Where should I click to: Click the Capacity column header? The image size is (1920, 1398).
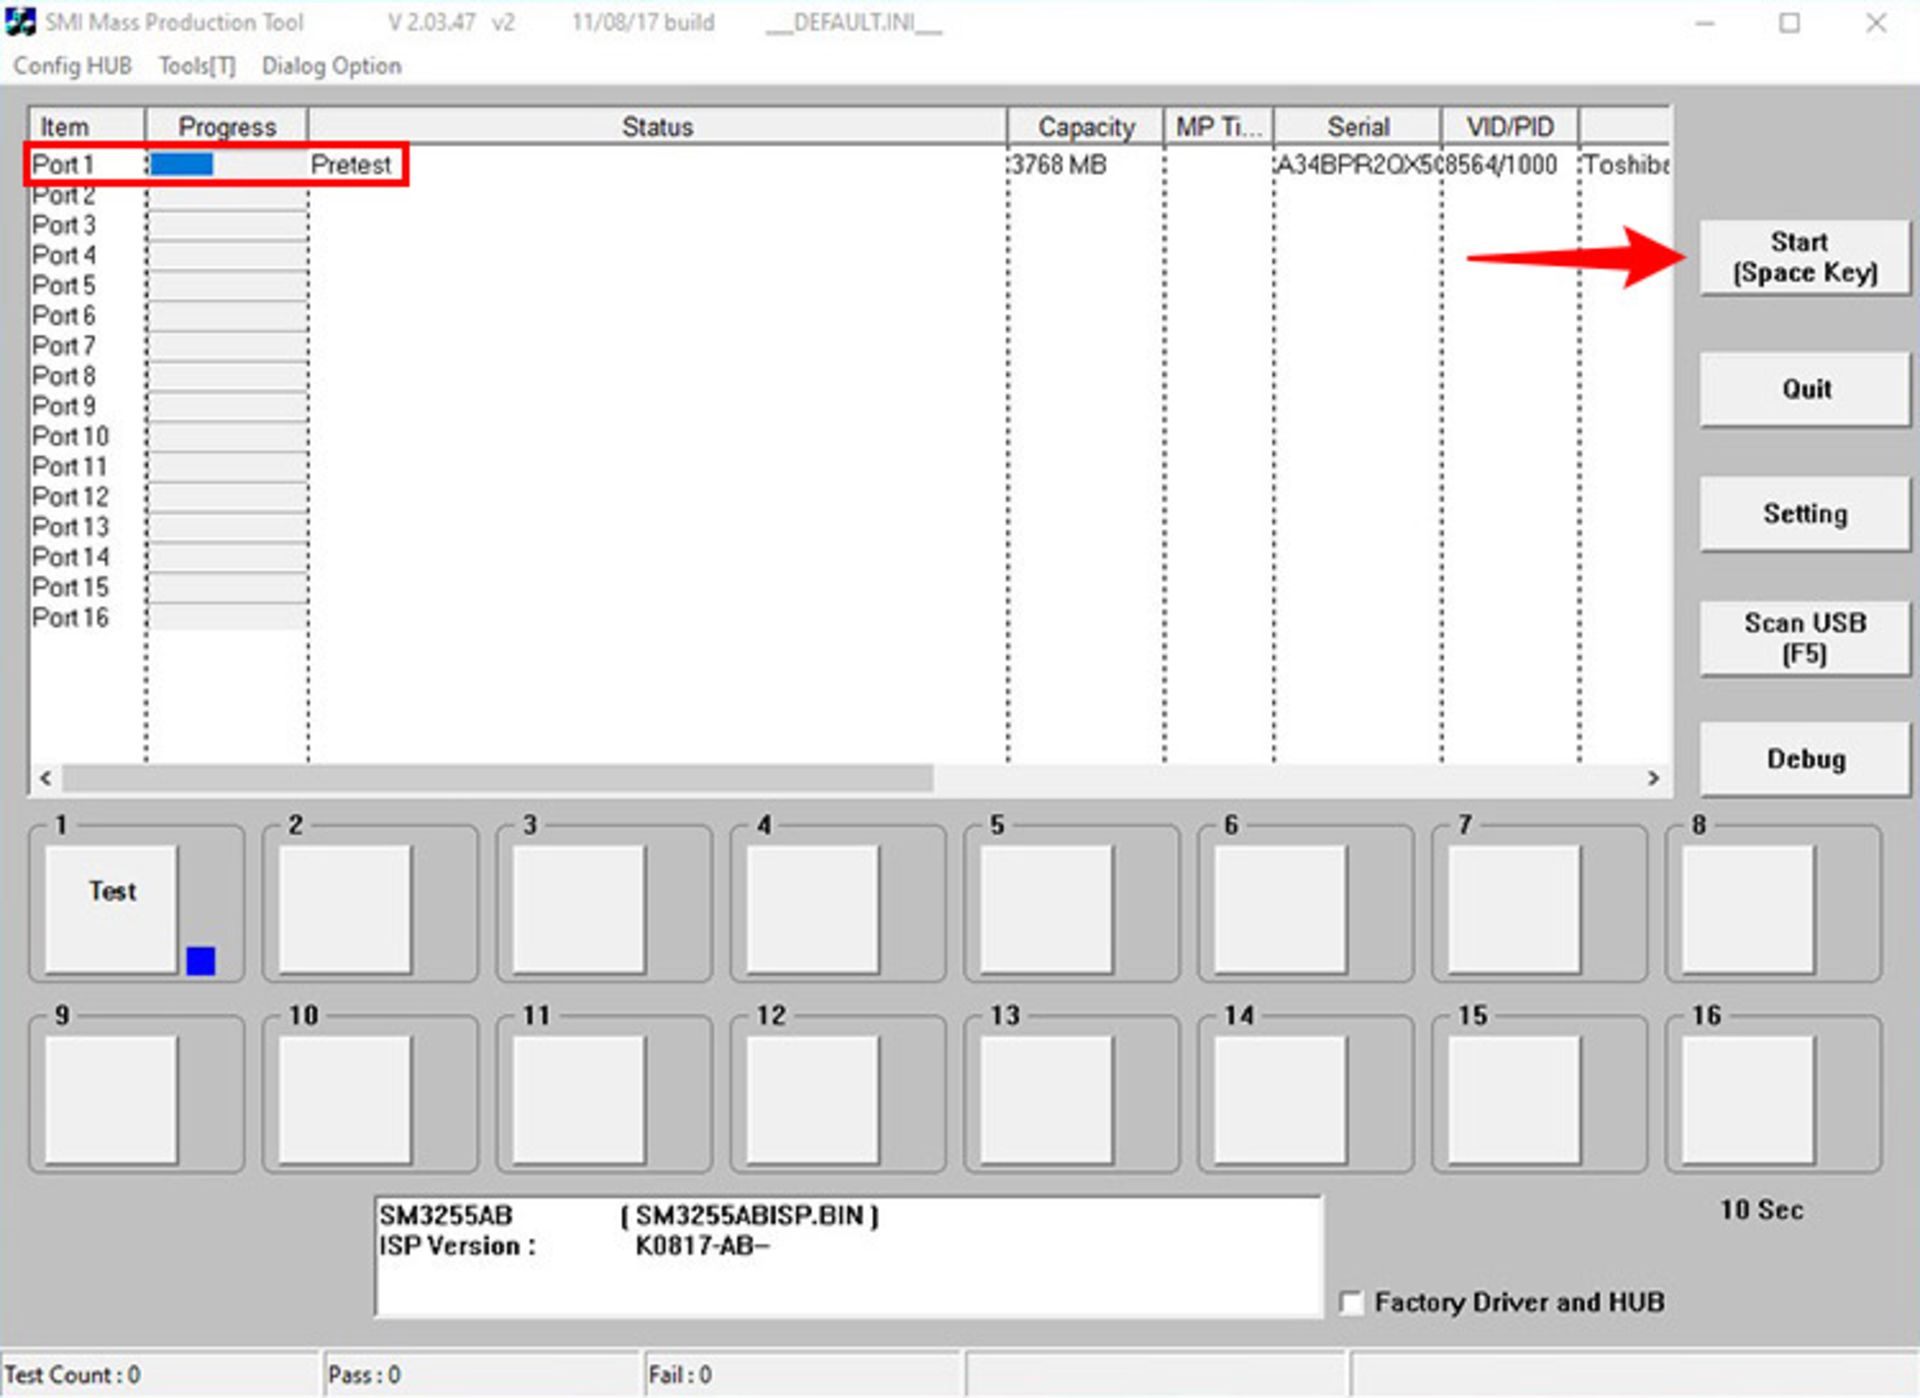click(1085, 127)
